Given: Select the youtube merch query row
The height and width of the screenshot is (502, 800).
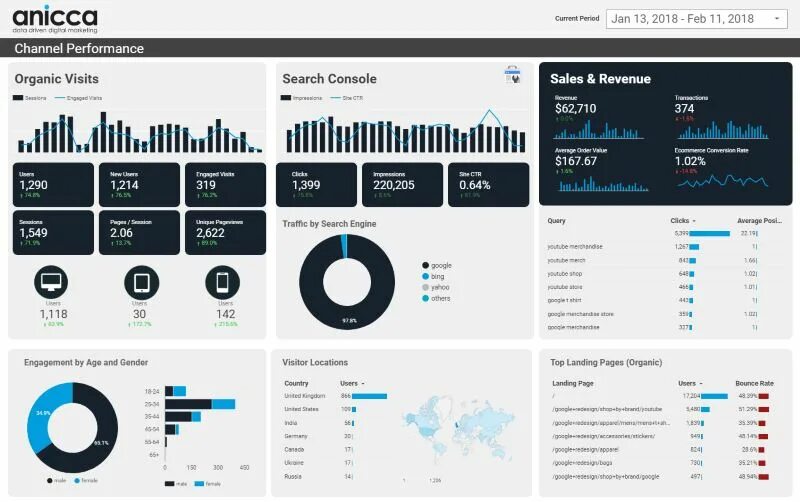Looking at the screenshot, I should point(665,260).
